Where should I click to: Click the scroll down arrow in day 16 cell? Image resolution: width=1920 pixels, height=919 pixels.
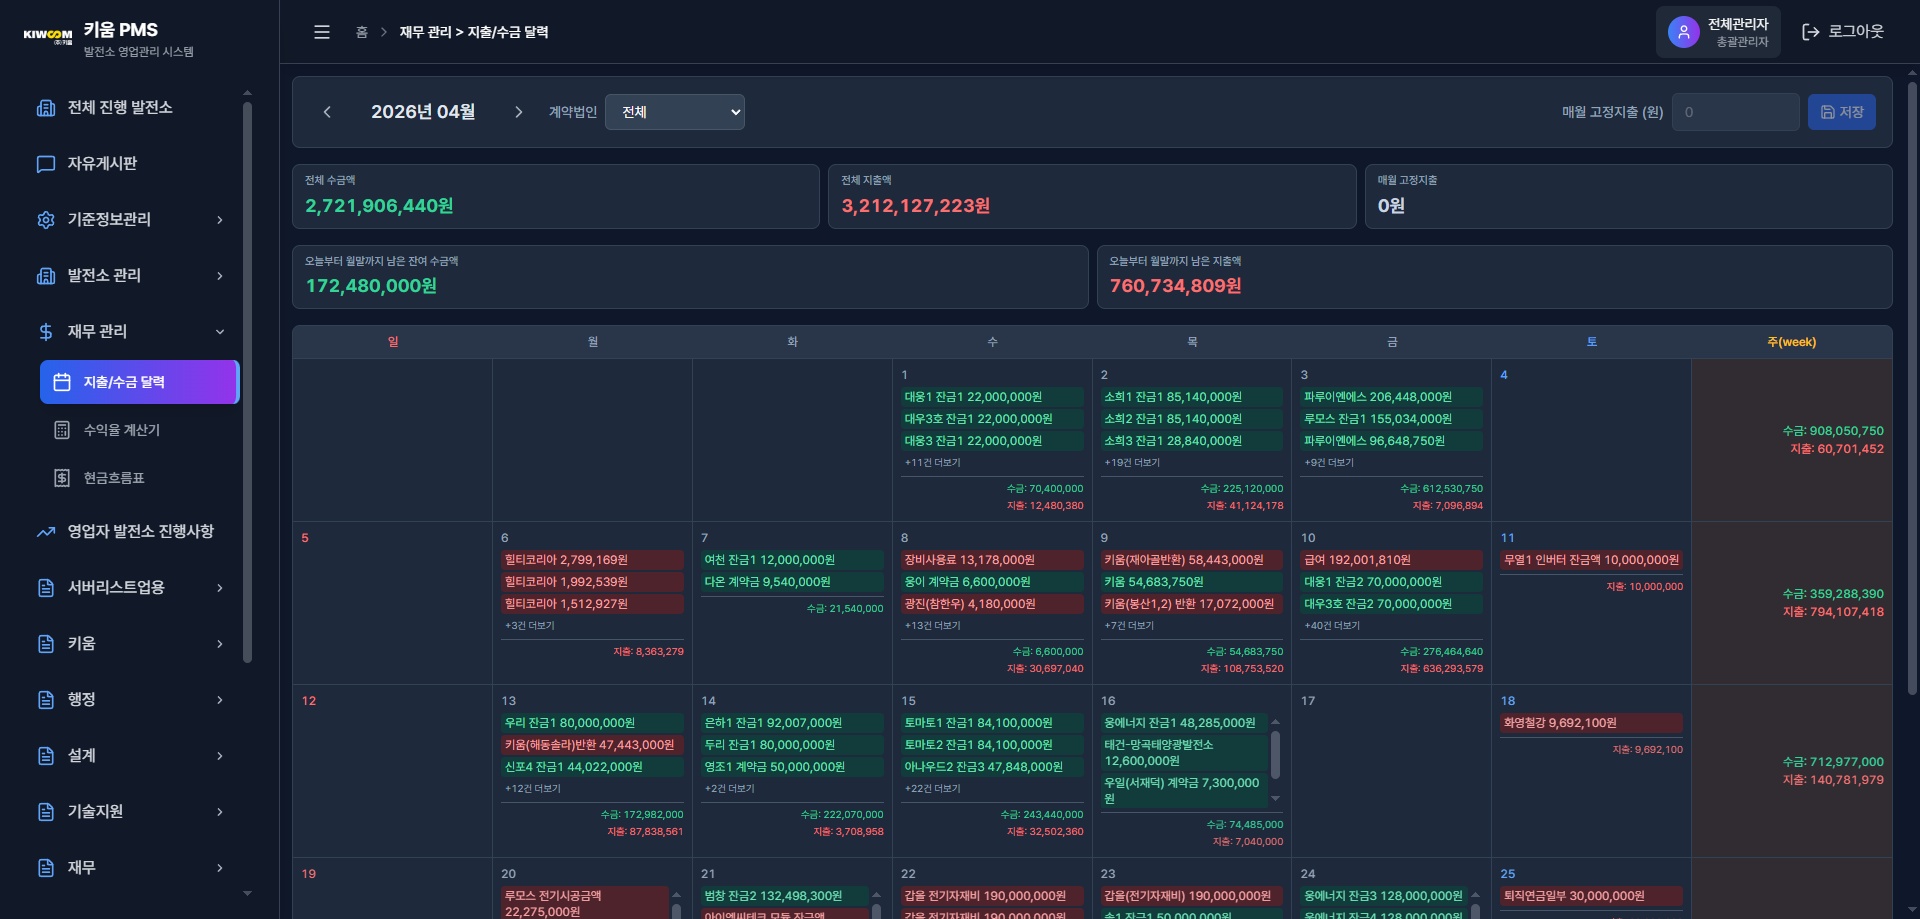[x=1275, y=798]
